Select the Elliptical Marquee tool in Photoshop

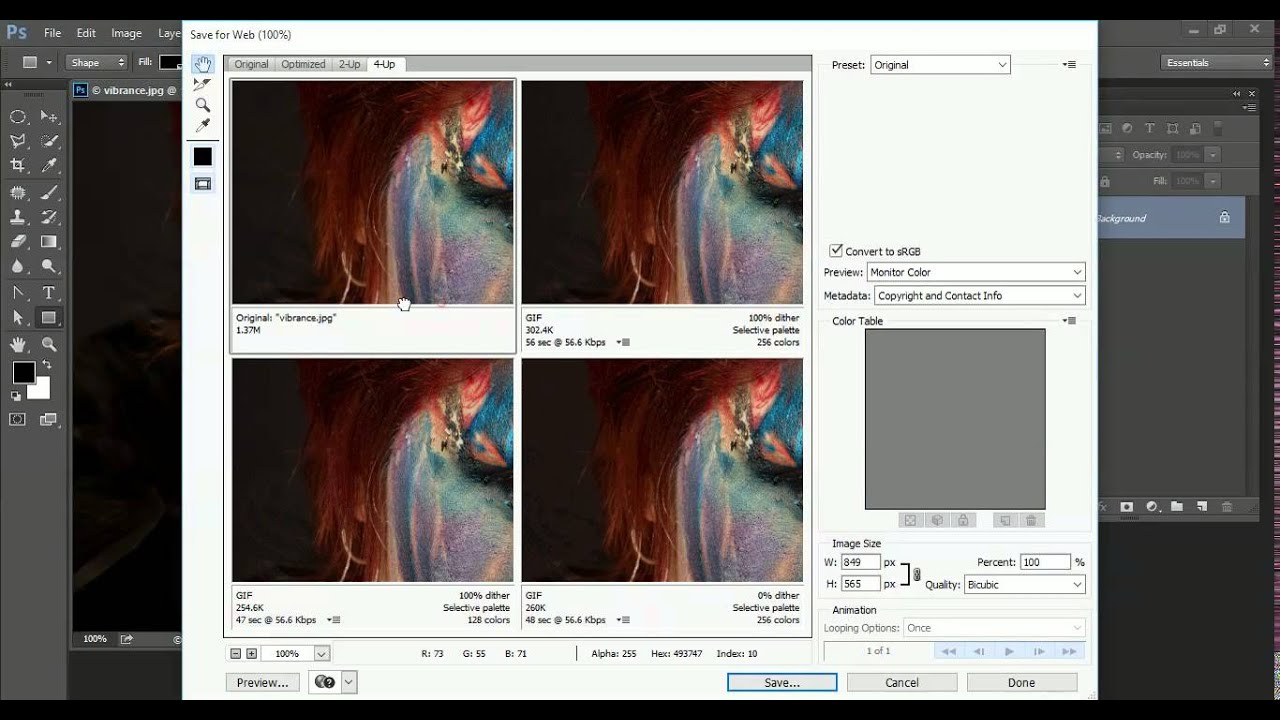[18, 117]
